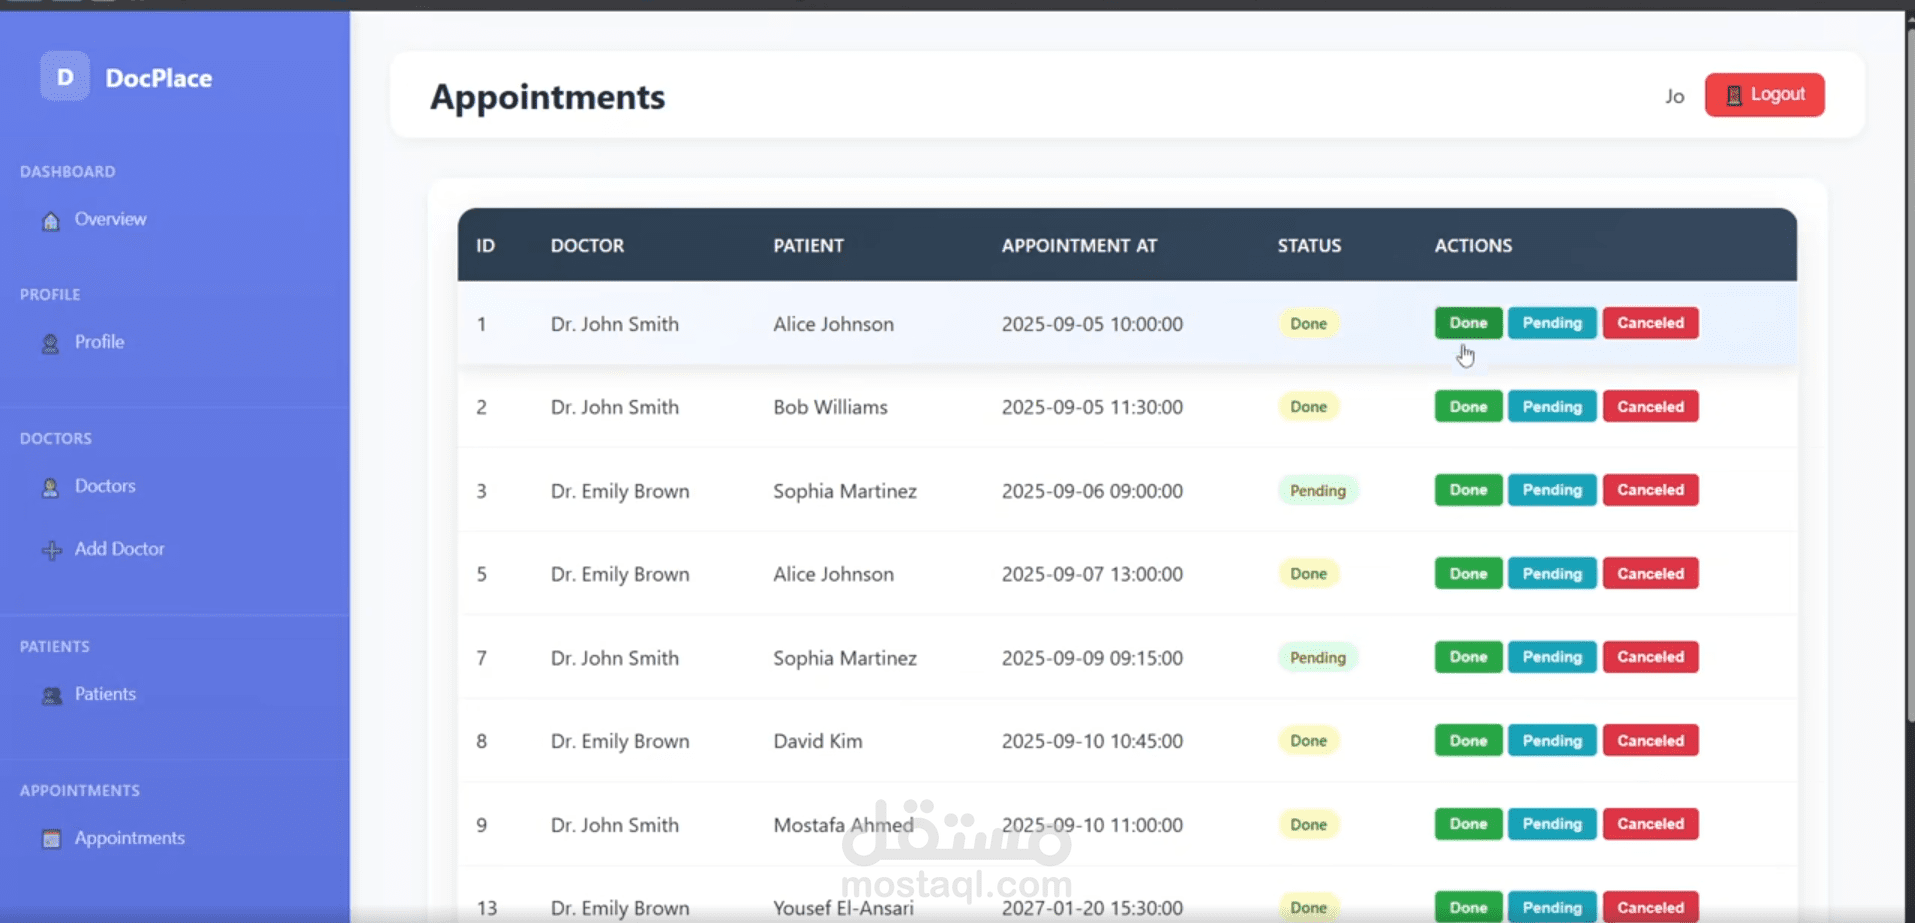
Task: Click the user name Jo in header
Action: [1675, 96]
